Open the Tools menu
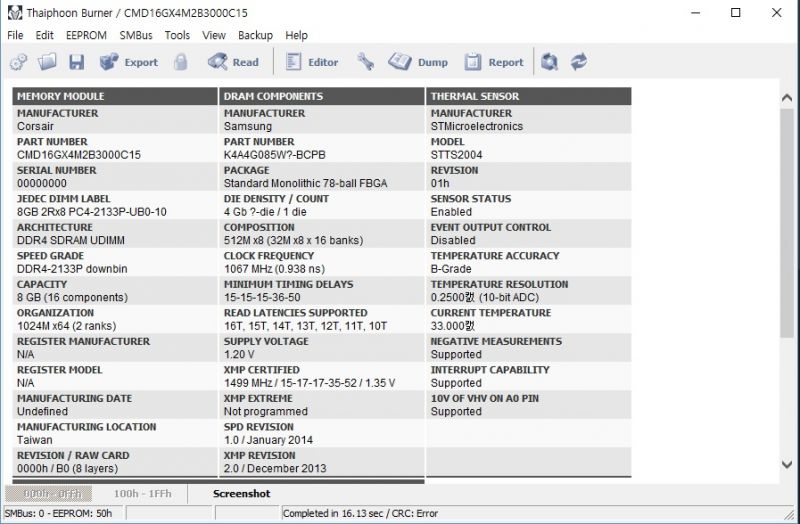 177,35
